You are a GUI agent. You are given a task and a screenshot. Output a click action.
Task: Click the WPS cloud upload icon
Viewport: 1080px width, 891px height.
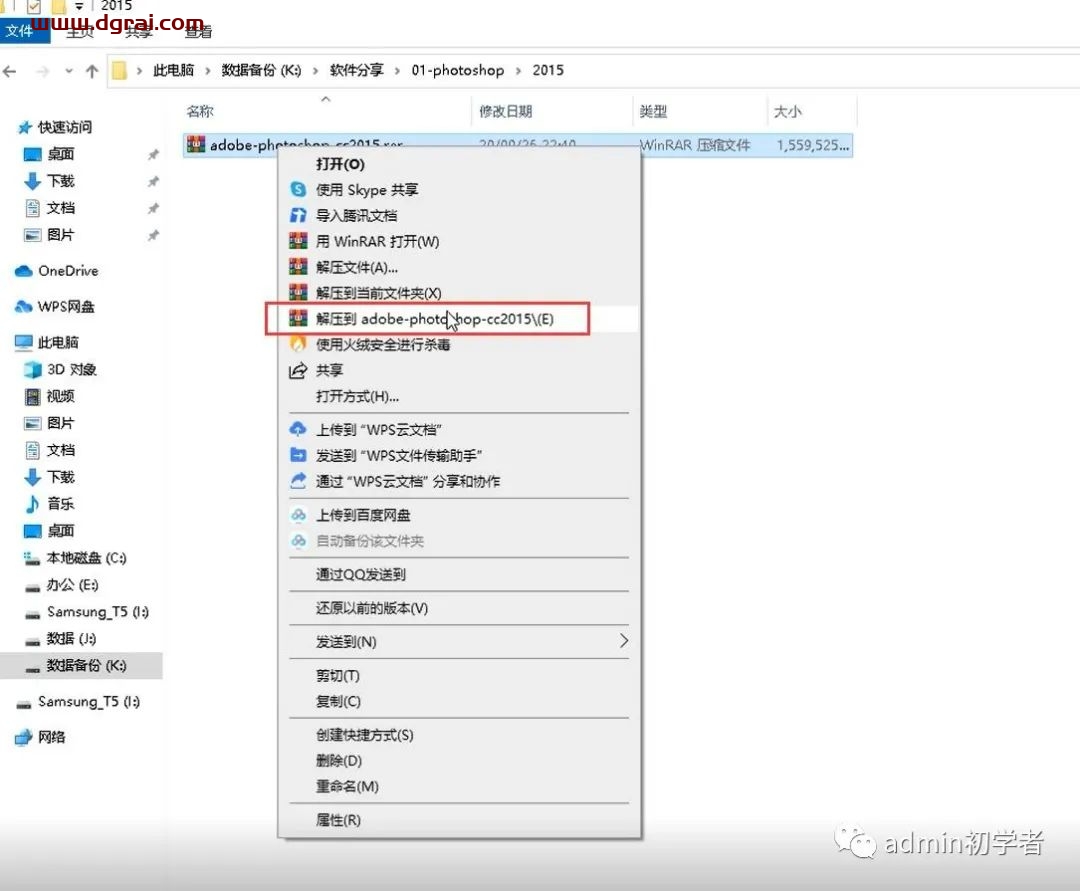[298, 429]
